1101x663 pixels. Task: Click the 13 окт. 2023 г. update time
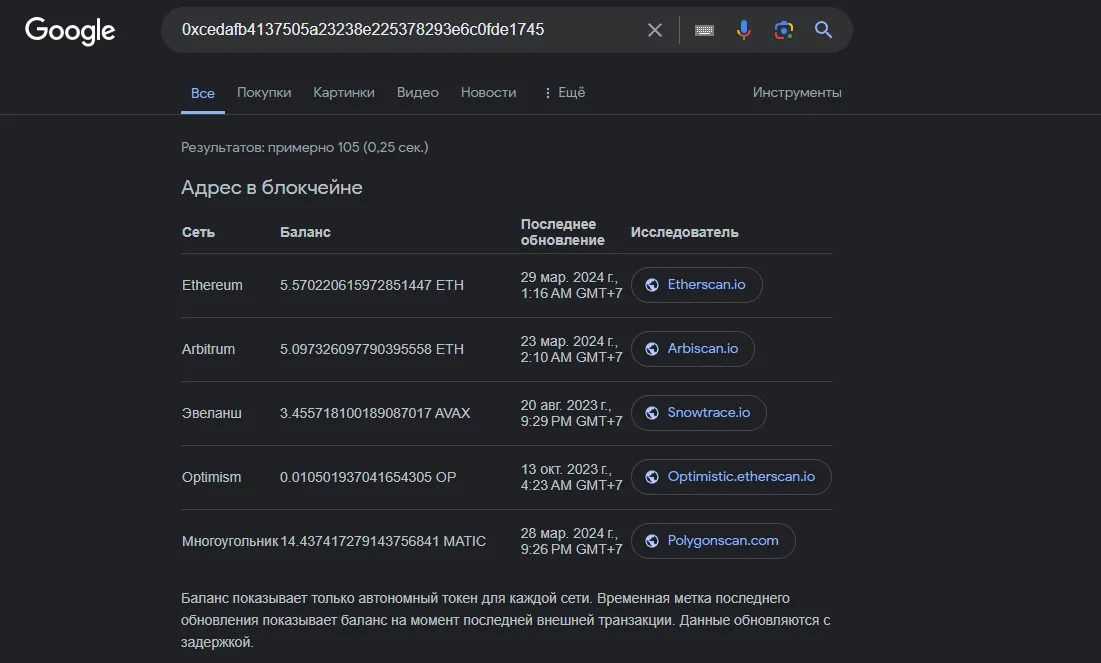(571, 477)
